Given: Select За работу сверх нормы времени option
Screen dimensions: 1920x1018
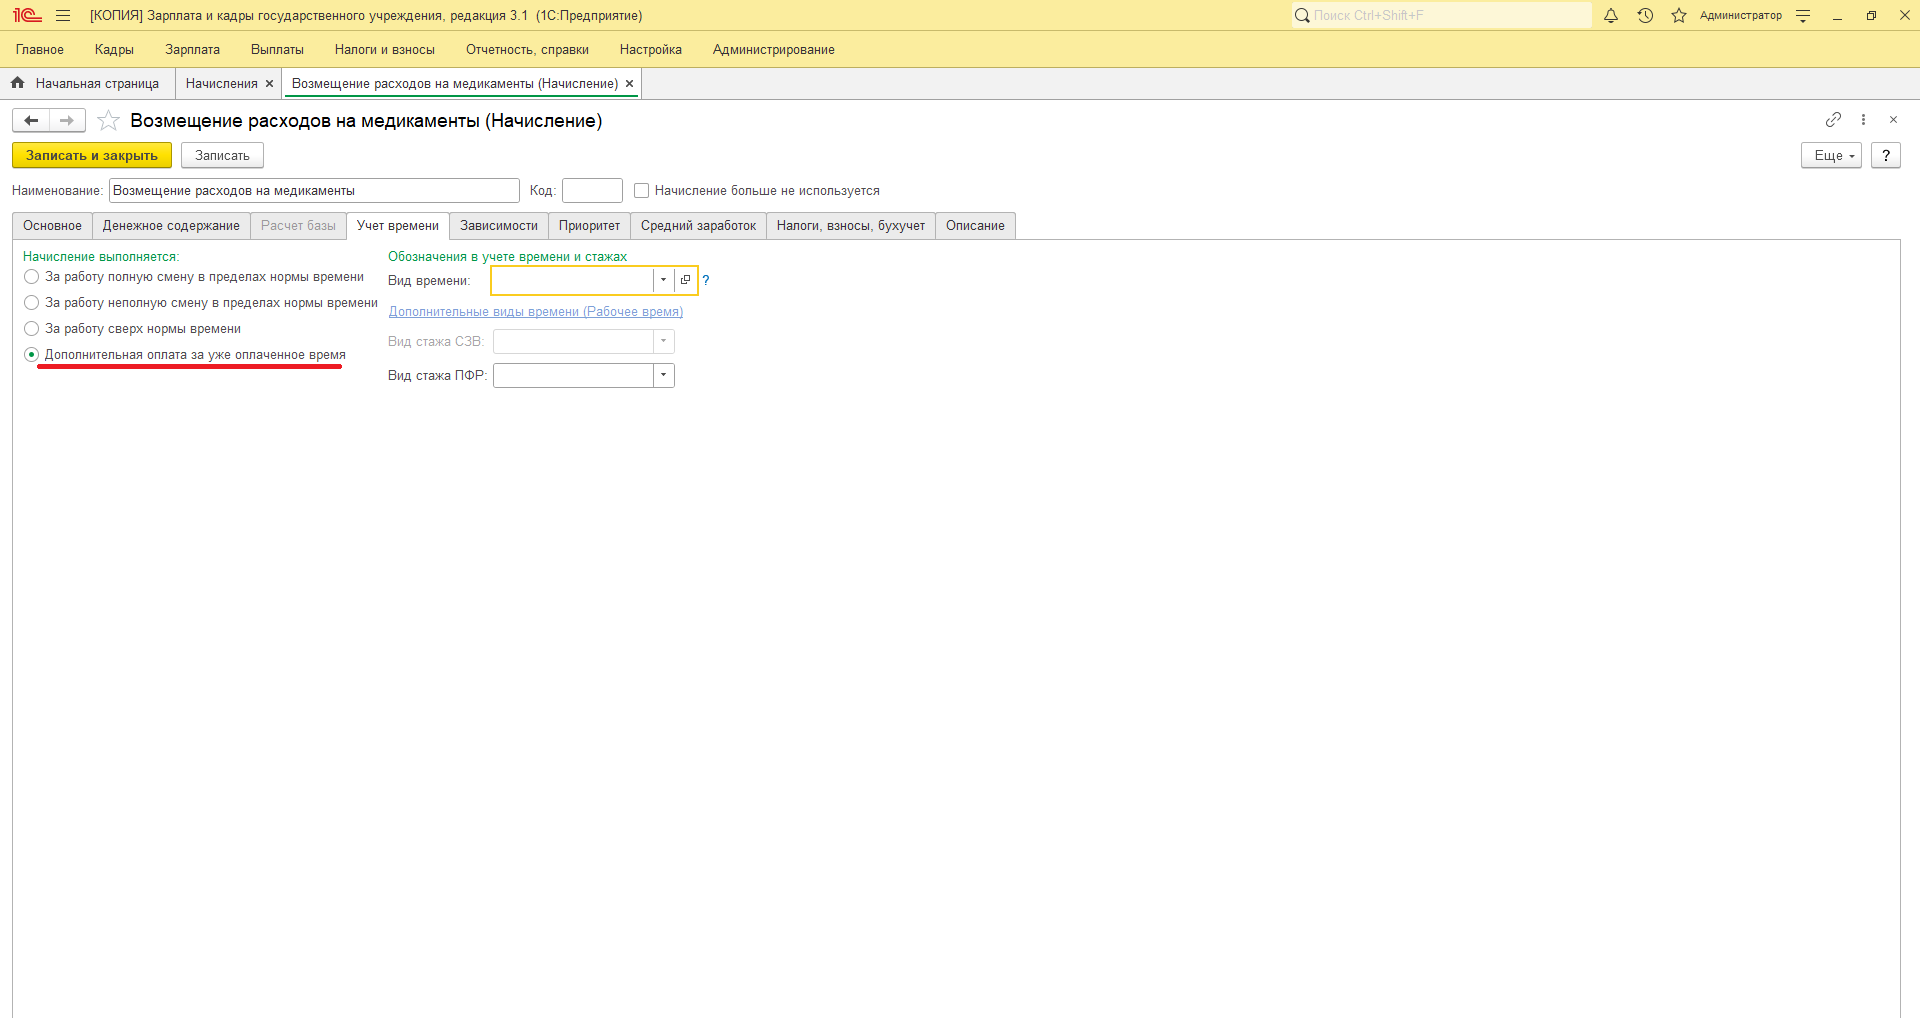Looking at the screenshot, I should (32, 329).
